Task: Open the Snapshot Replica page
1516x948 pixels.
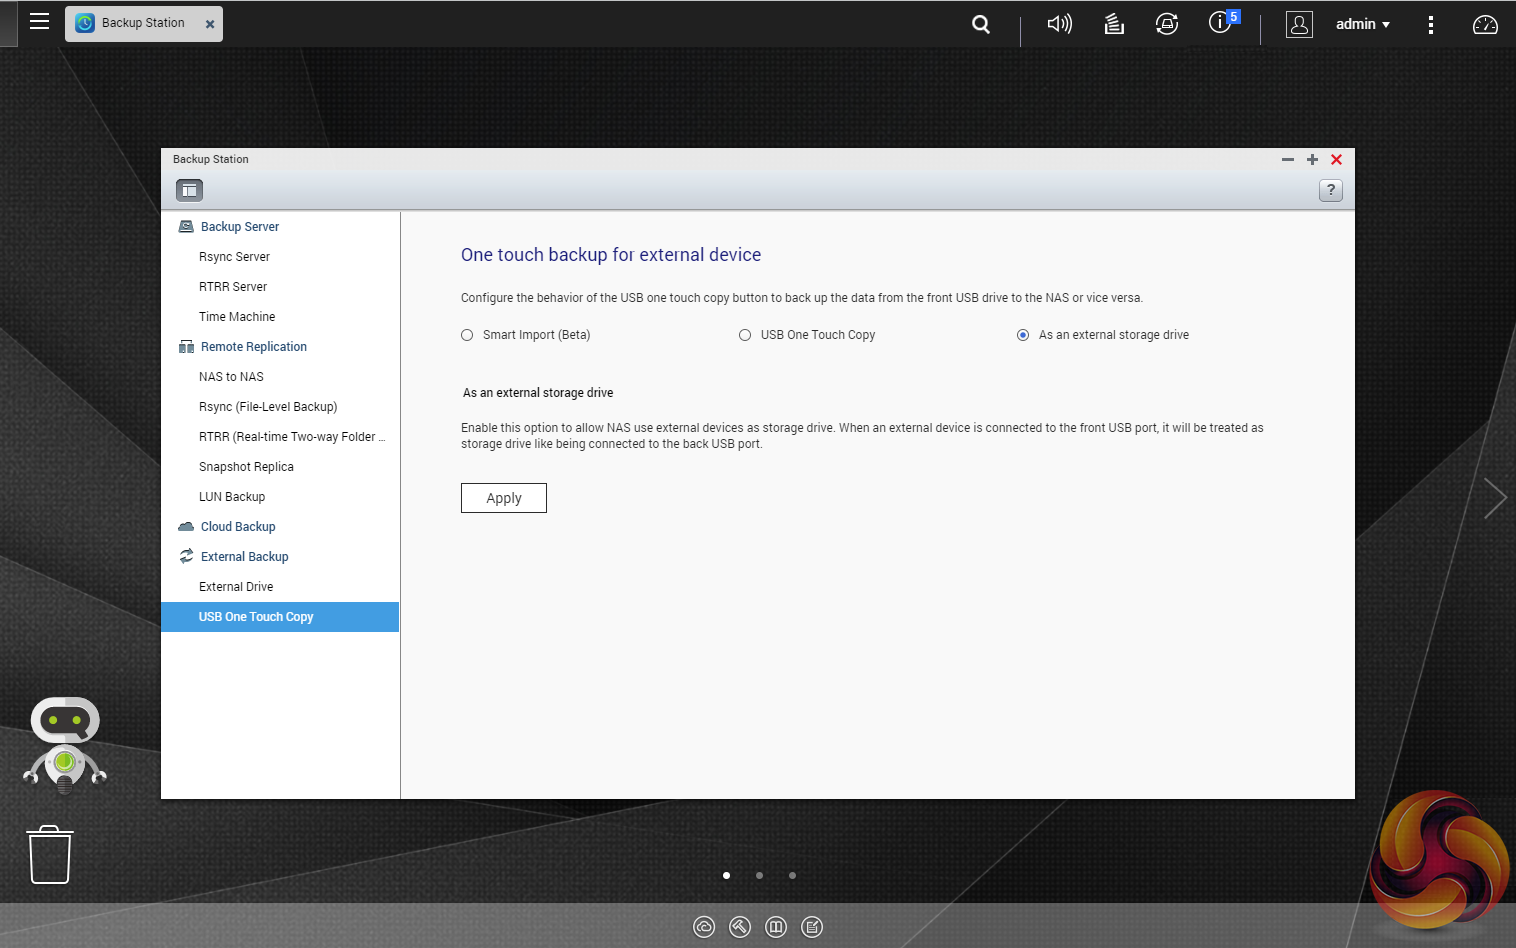Action: tap(246, 467)
